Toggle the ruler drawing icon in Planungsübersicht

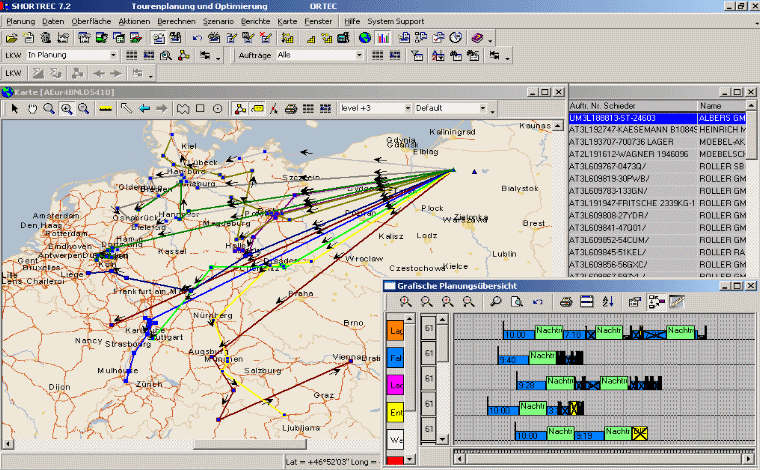tap(676, 302)
